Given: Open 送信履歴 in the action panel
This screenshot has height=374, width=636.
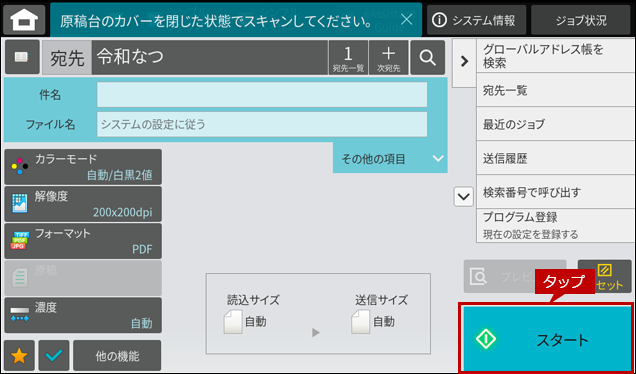Looking at the screenshot, I should [x=556, y=158].
